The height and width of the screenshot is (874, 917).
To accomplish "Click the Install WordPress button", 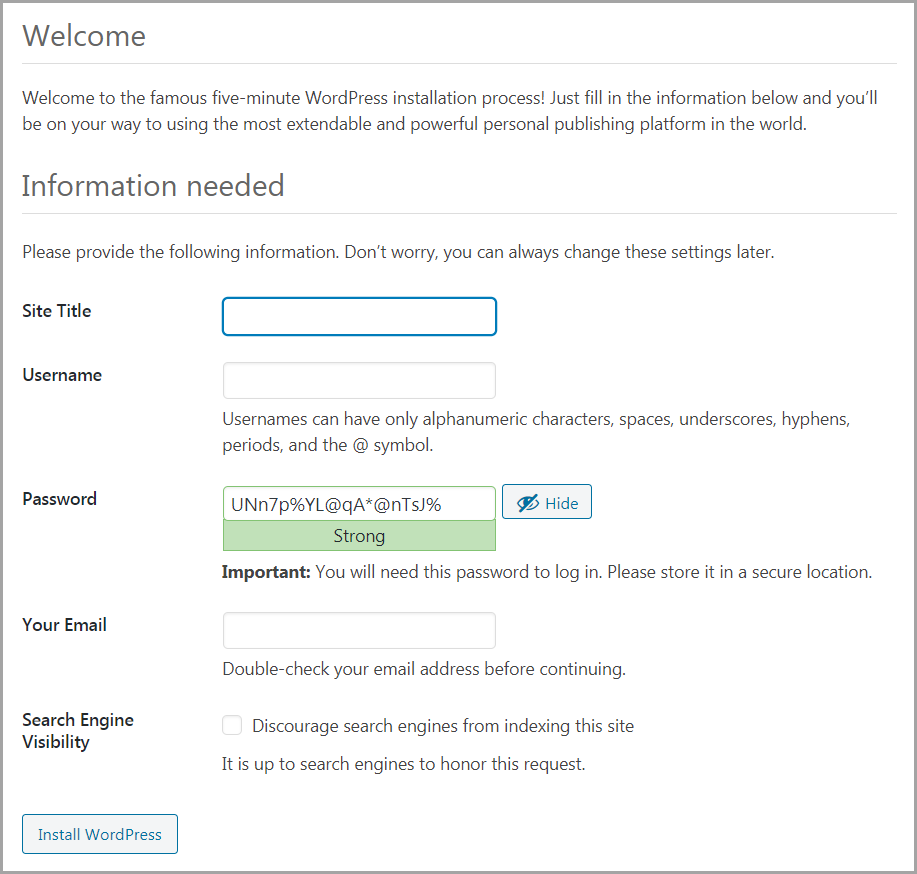I will pos(100,834).
